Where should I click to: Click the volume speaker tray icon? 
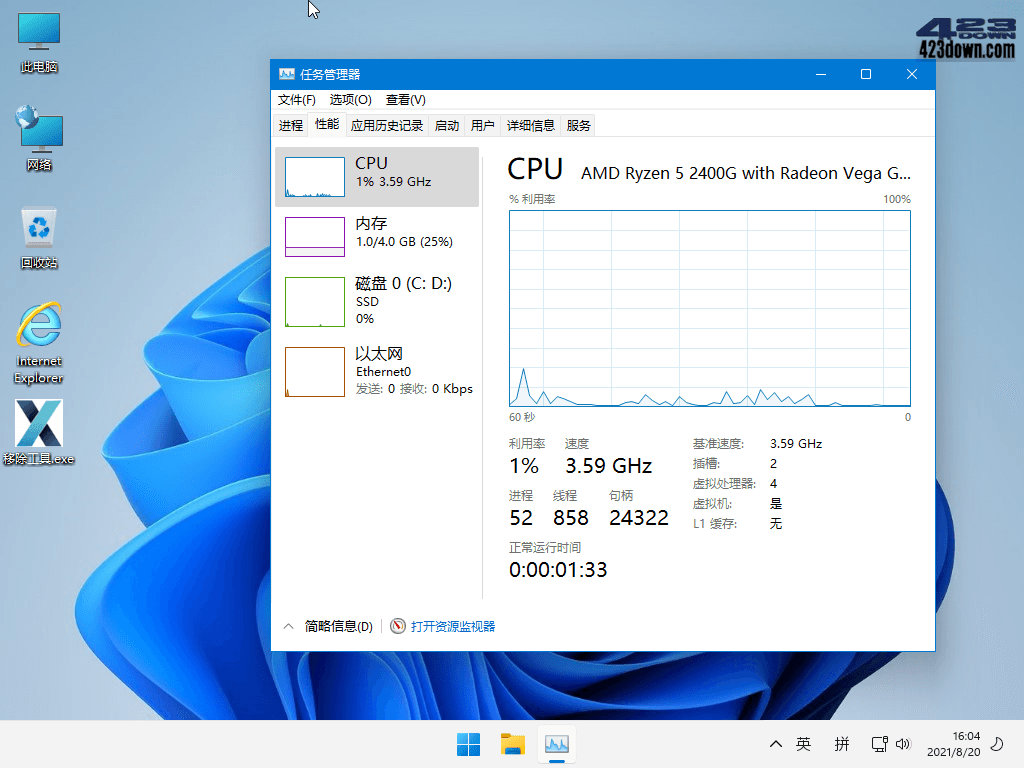(x=903, y=744)
